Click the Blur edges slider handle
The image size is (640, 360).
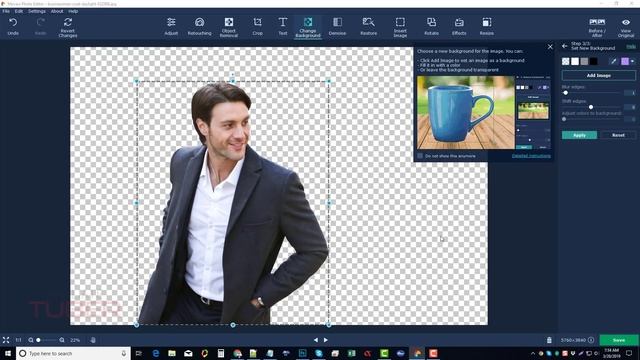566,93
